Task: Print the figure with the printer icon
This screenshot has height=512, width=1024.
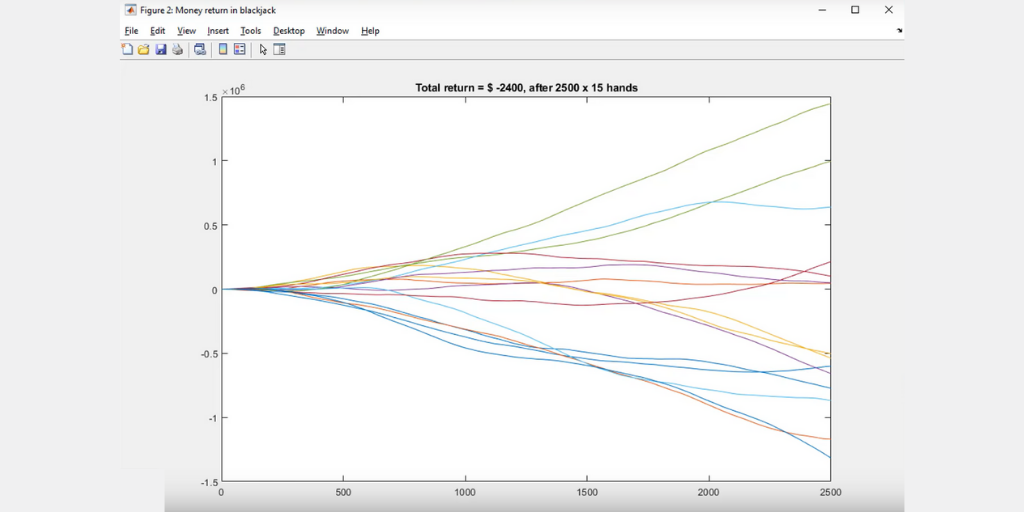Action: [x=177, y=49]
